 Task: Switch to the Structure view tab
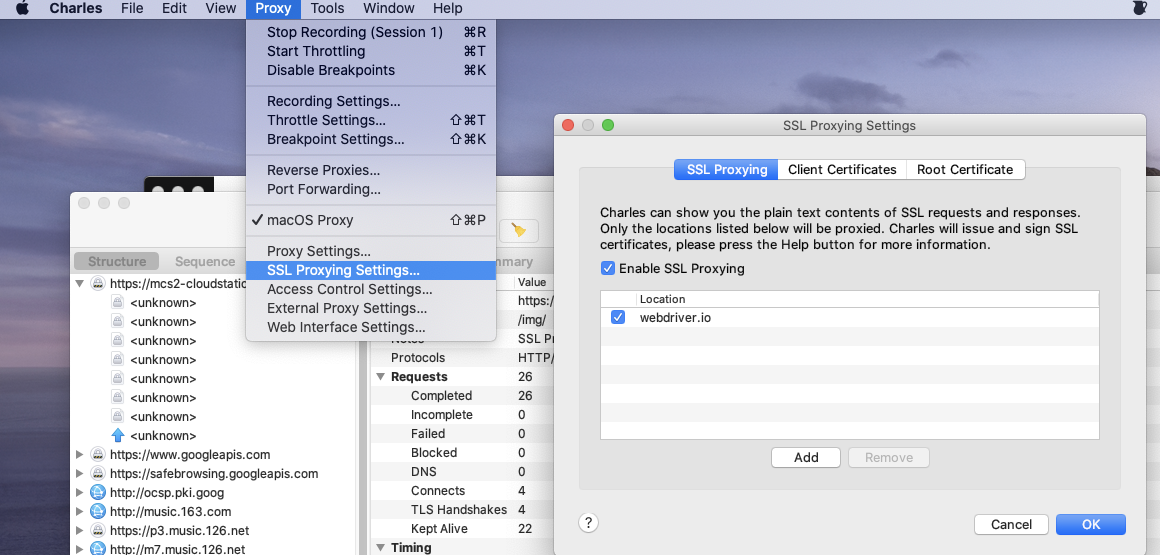click(x=116, y=261)
